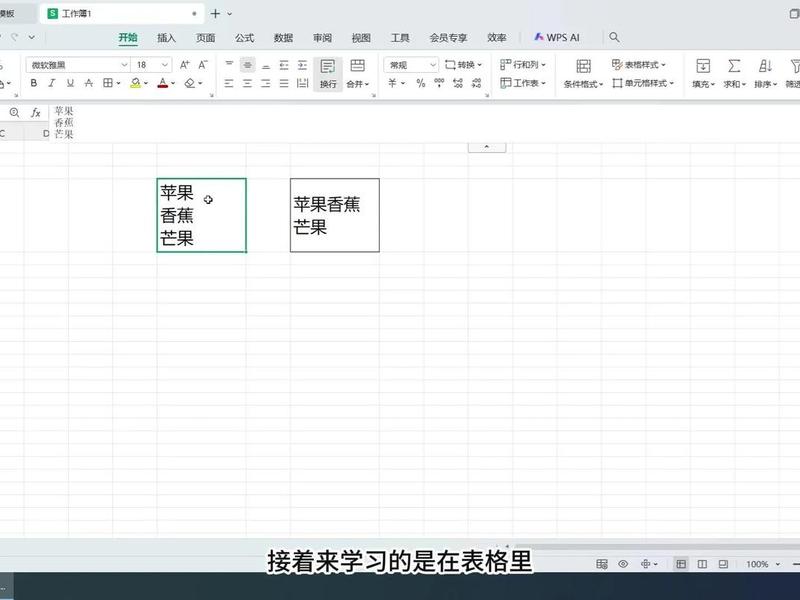
Task: Decrease decimal places
Action: pyautogui.click(x=476, y=83)
